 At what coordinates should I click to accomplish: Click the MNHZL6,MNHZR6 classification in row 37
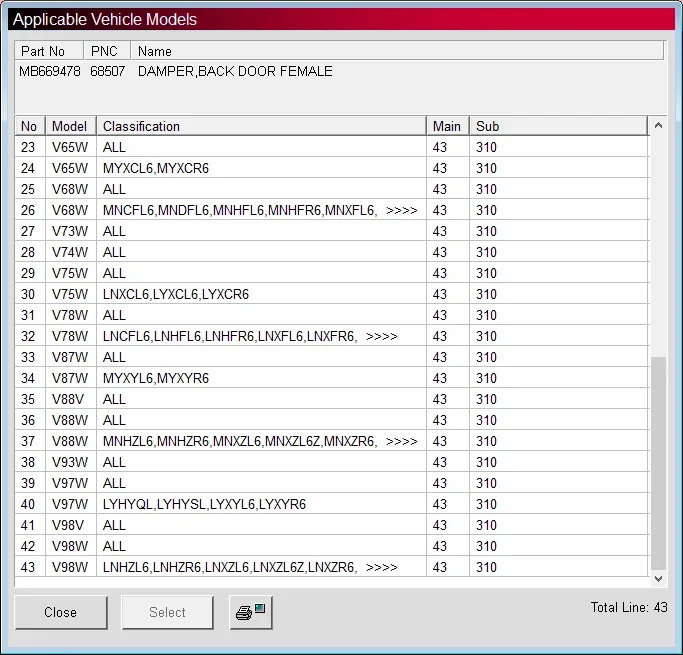coord(240,441)
